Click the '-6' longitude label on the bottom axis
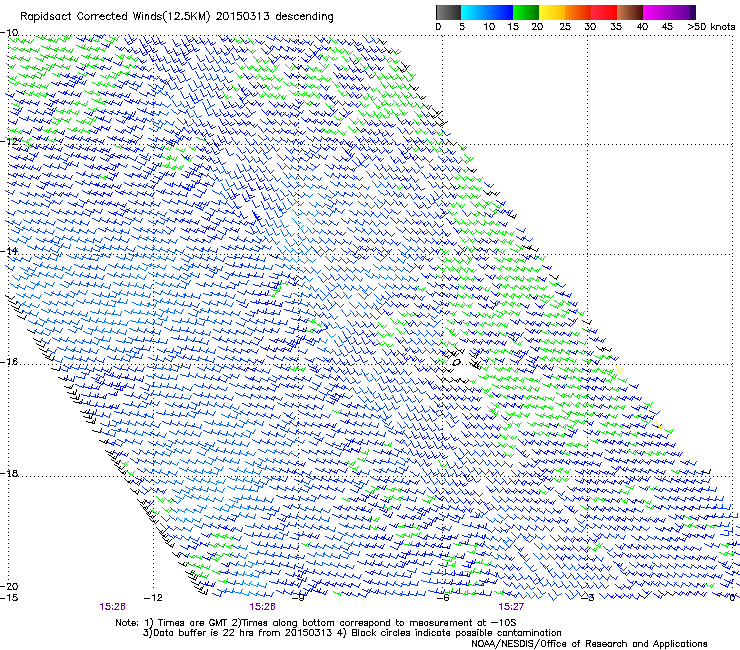740x650 pixels. click(443, 598)
